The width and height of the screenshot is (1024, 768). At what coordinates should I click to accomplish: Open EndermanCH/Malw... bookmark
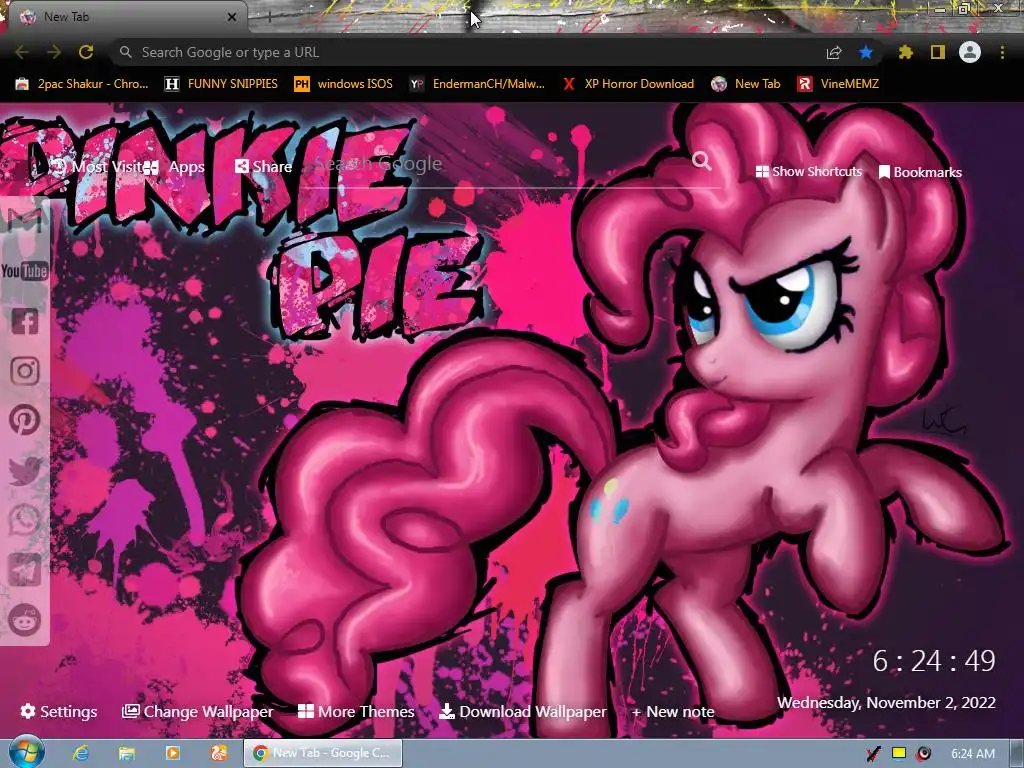(477, 84)
